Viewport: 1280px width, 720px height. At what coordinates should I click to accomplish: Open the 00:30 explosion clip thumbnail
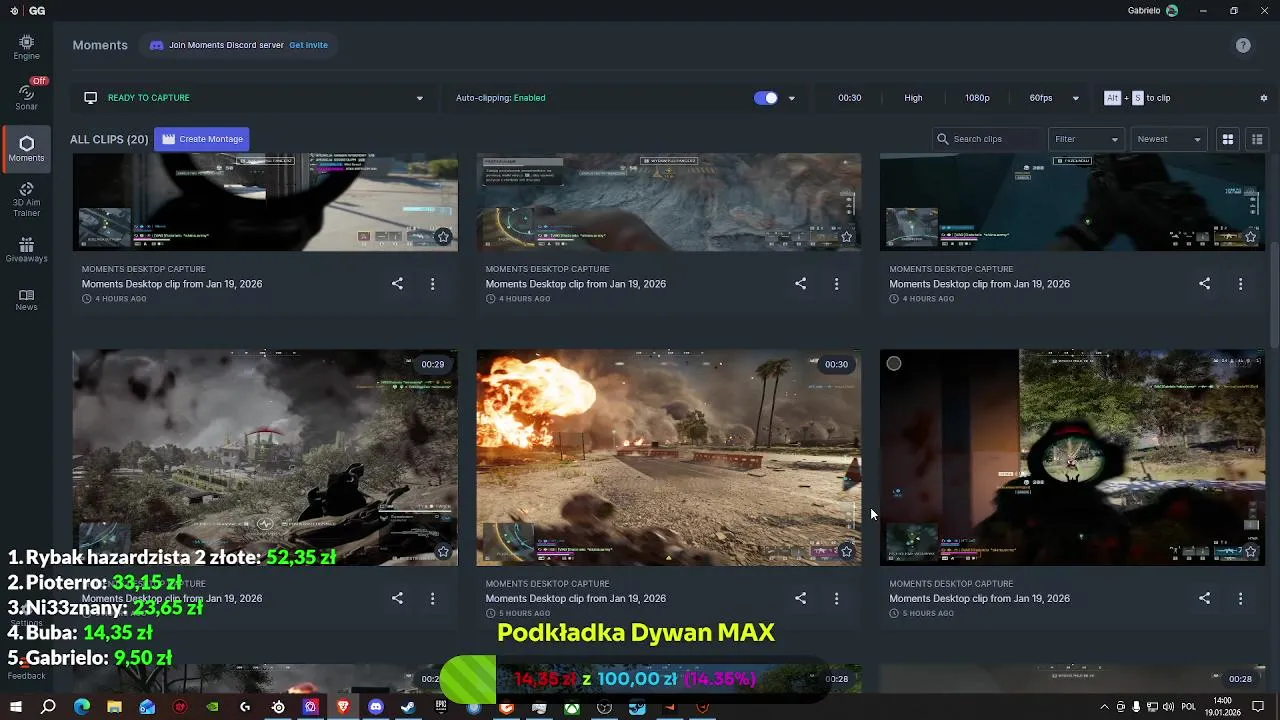pyautogui.click(x=668, y=457)
